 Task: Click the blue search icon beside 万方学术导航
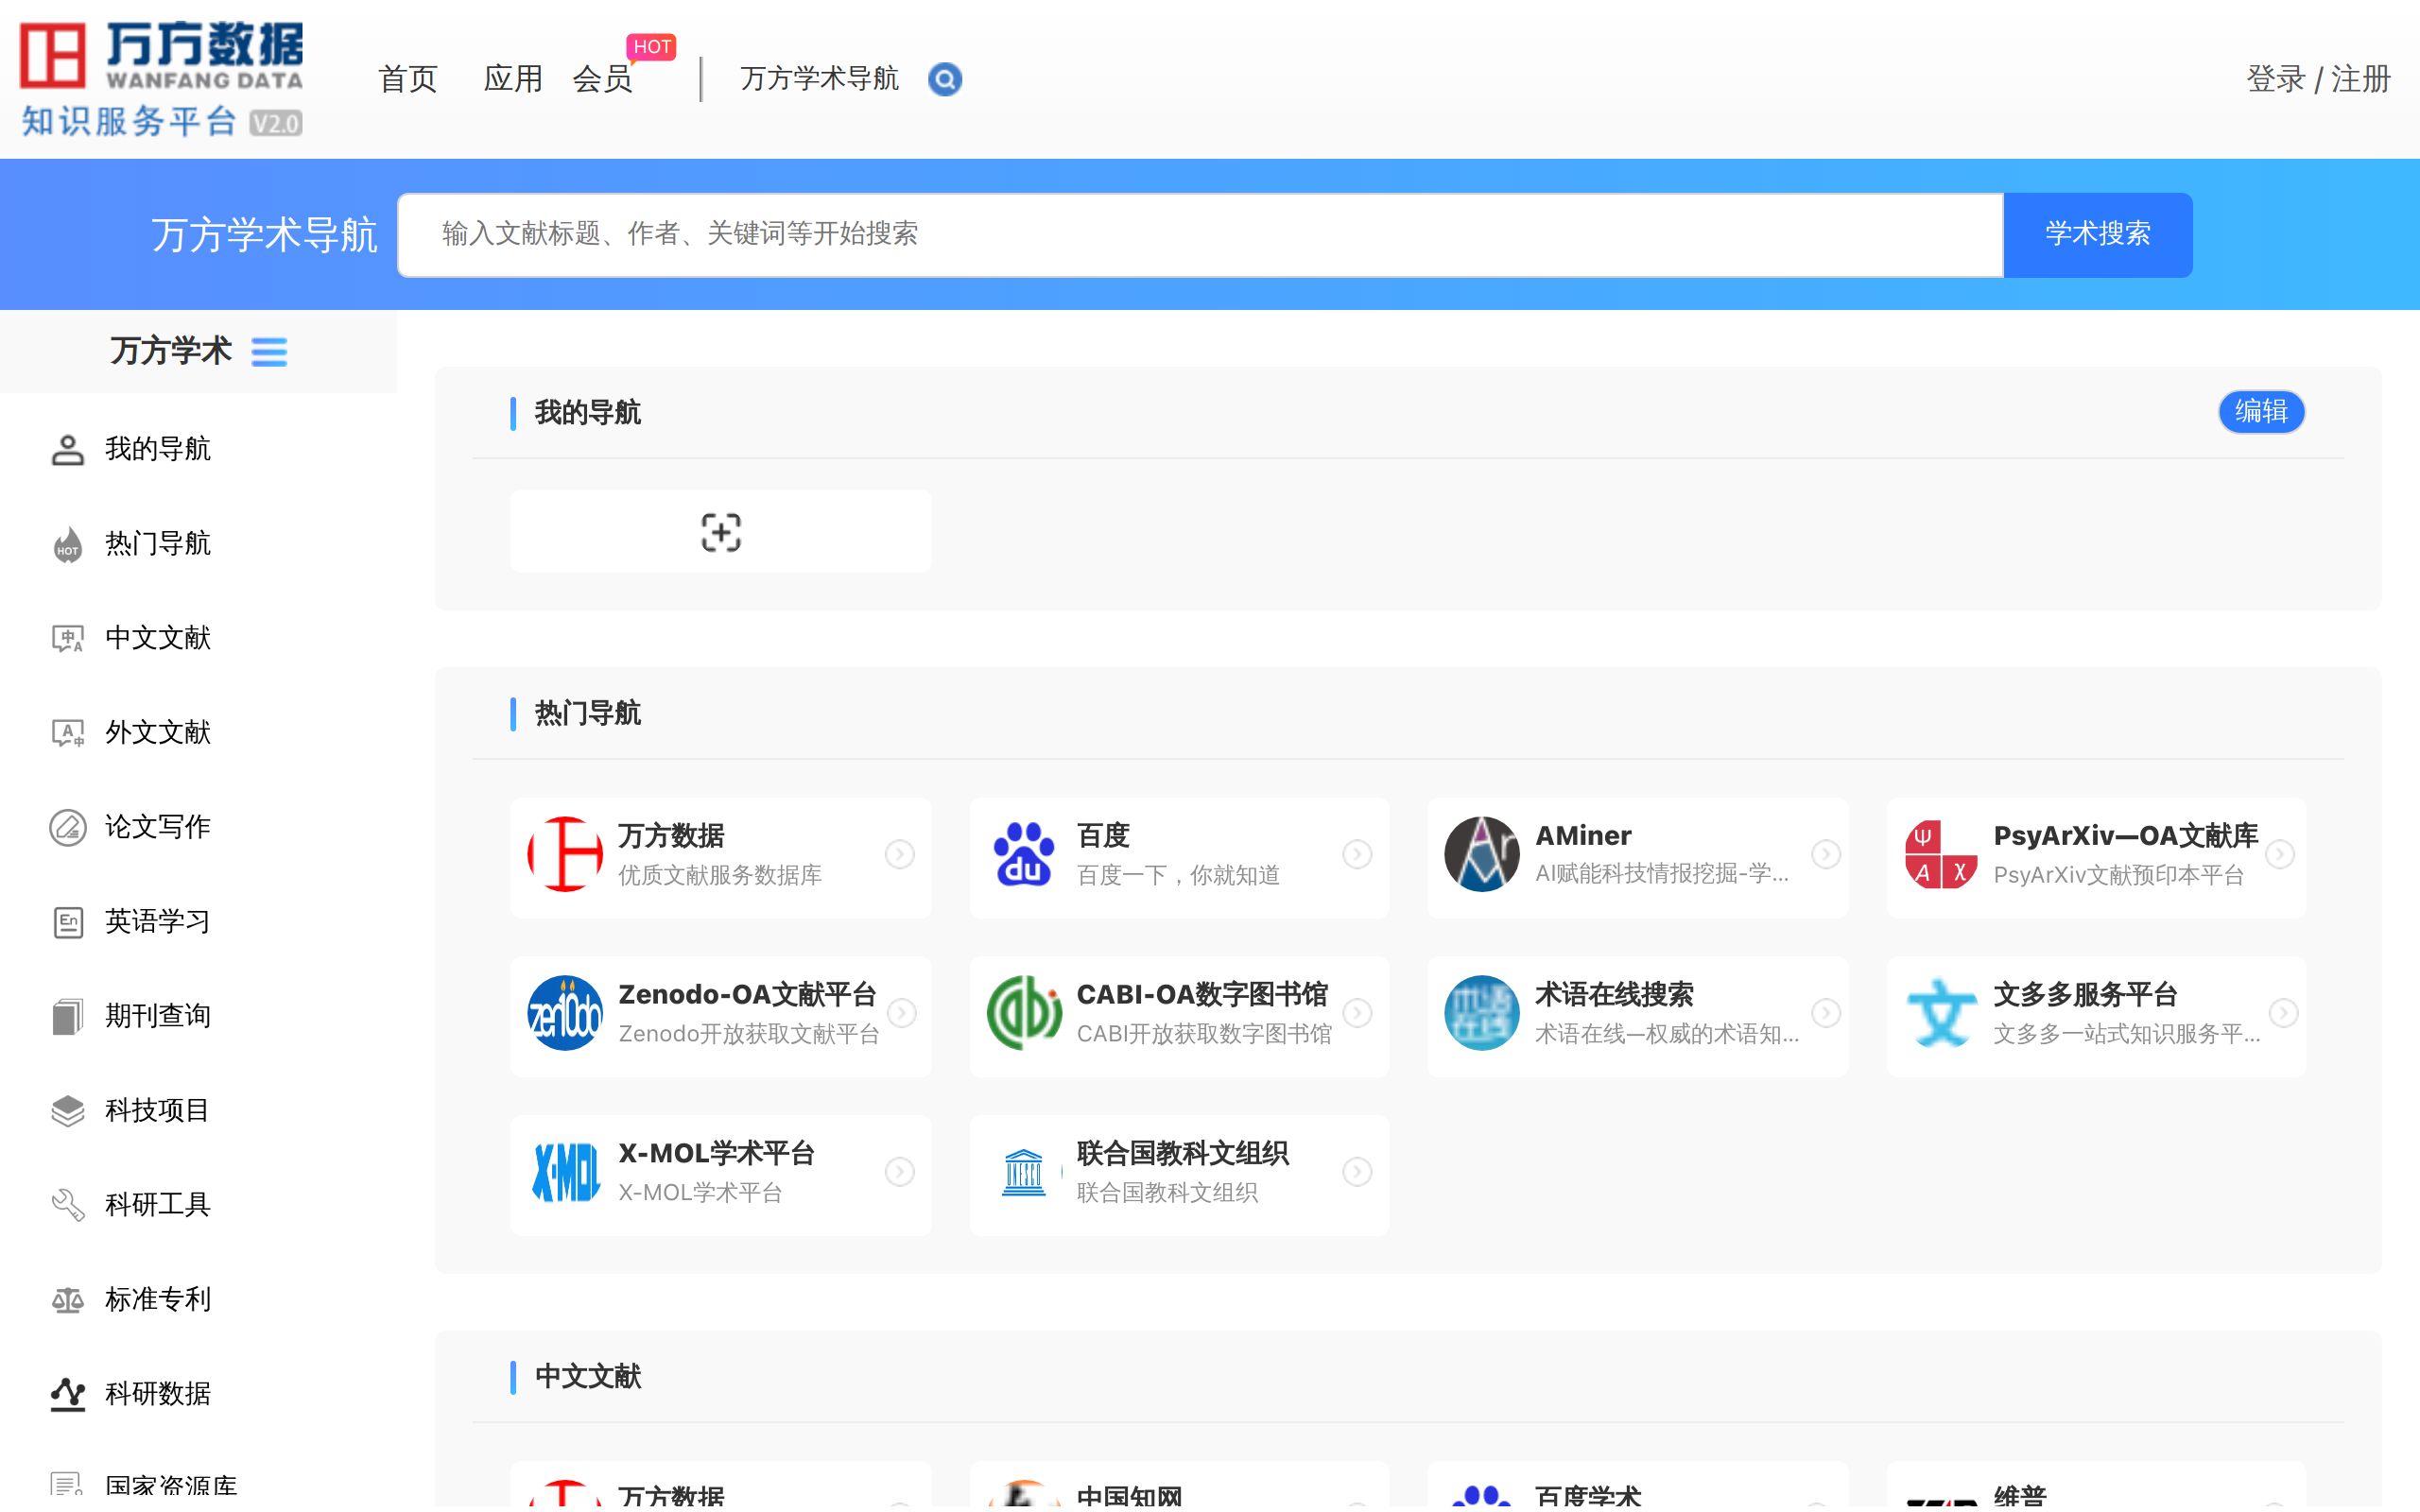pos(944,79)
